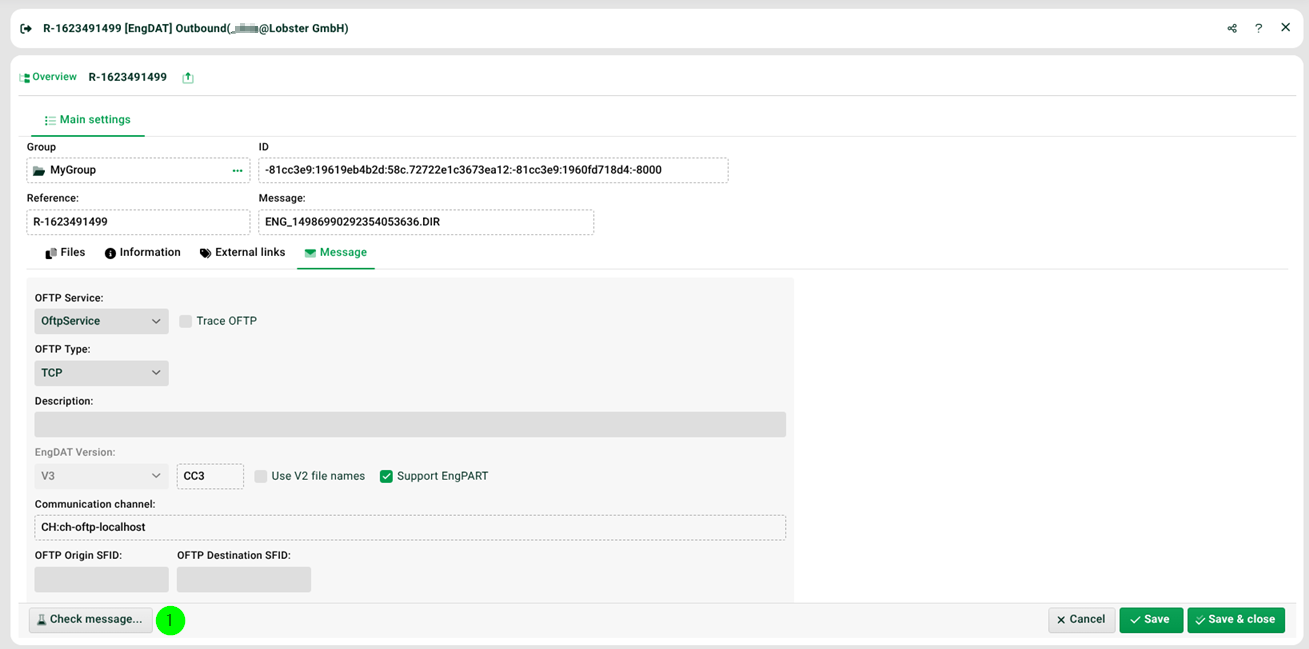
Task: Click the share icon in title bar
Action: [x=1232, y=28]
